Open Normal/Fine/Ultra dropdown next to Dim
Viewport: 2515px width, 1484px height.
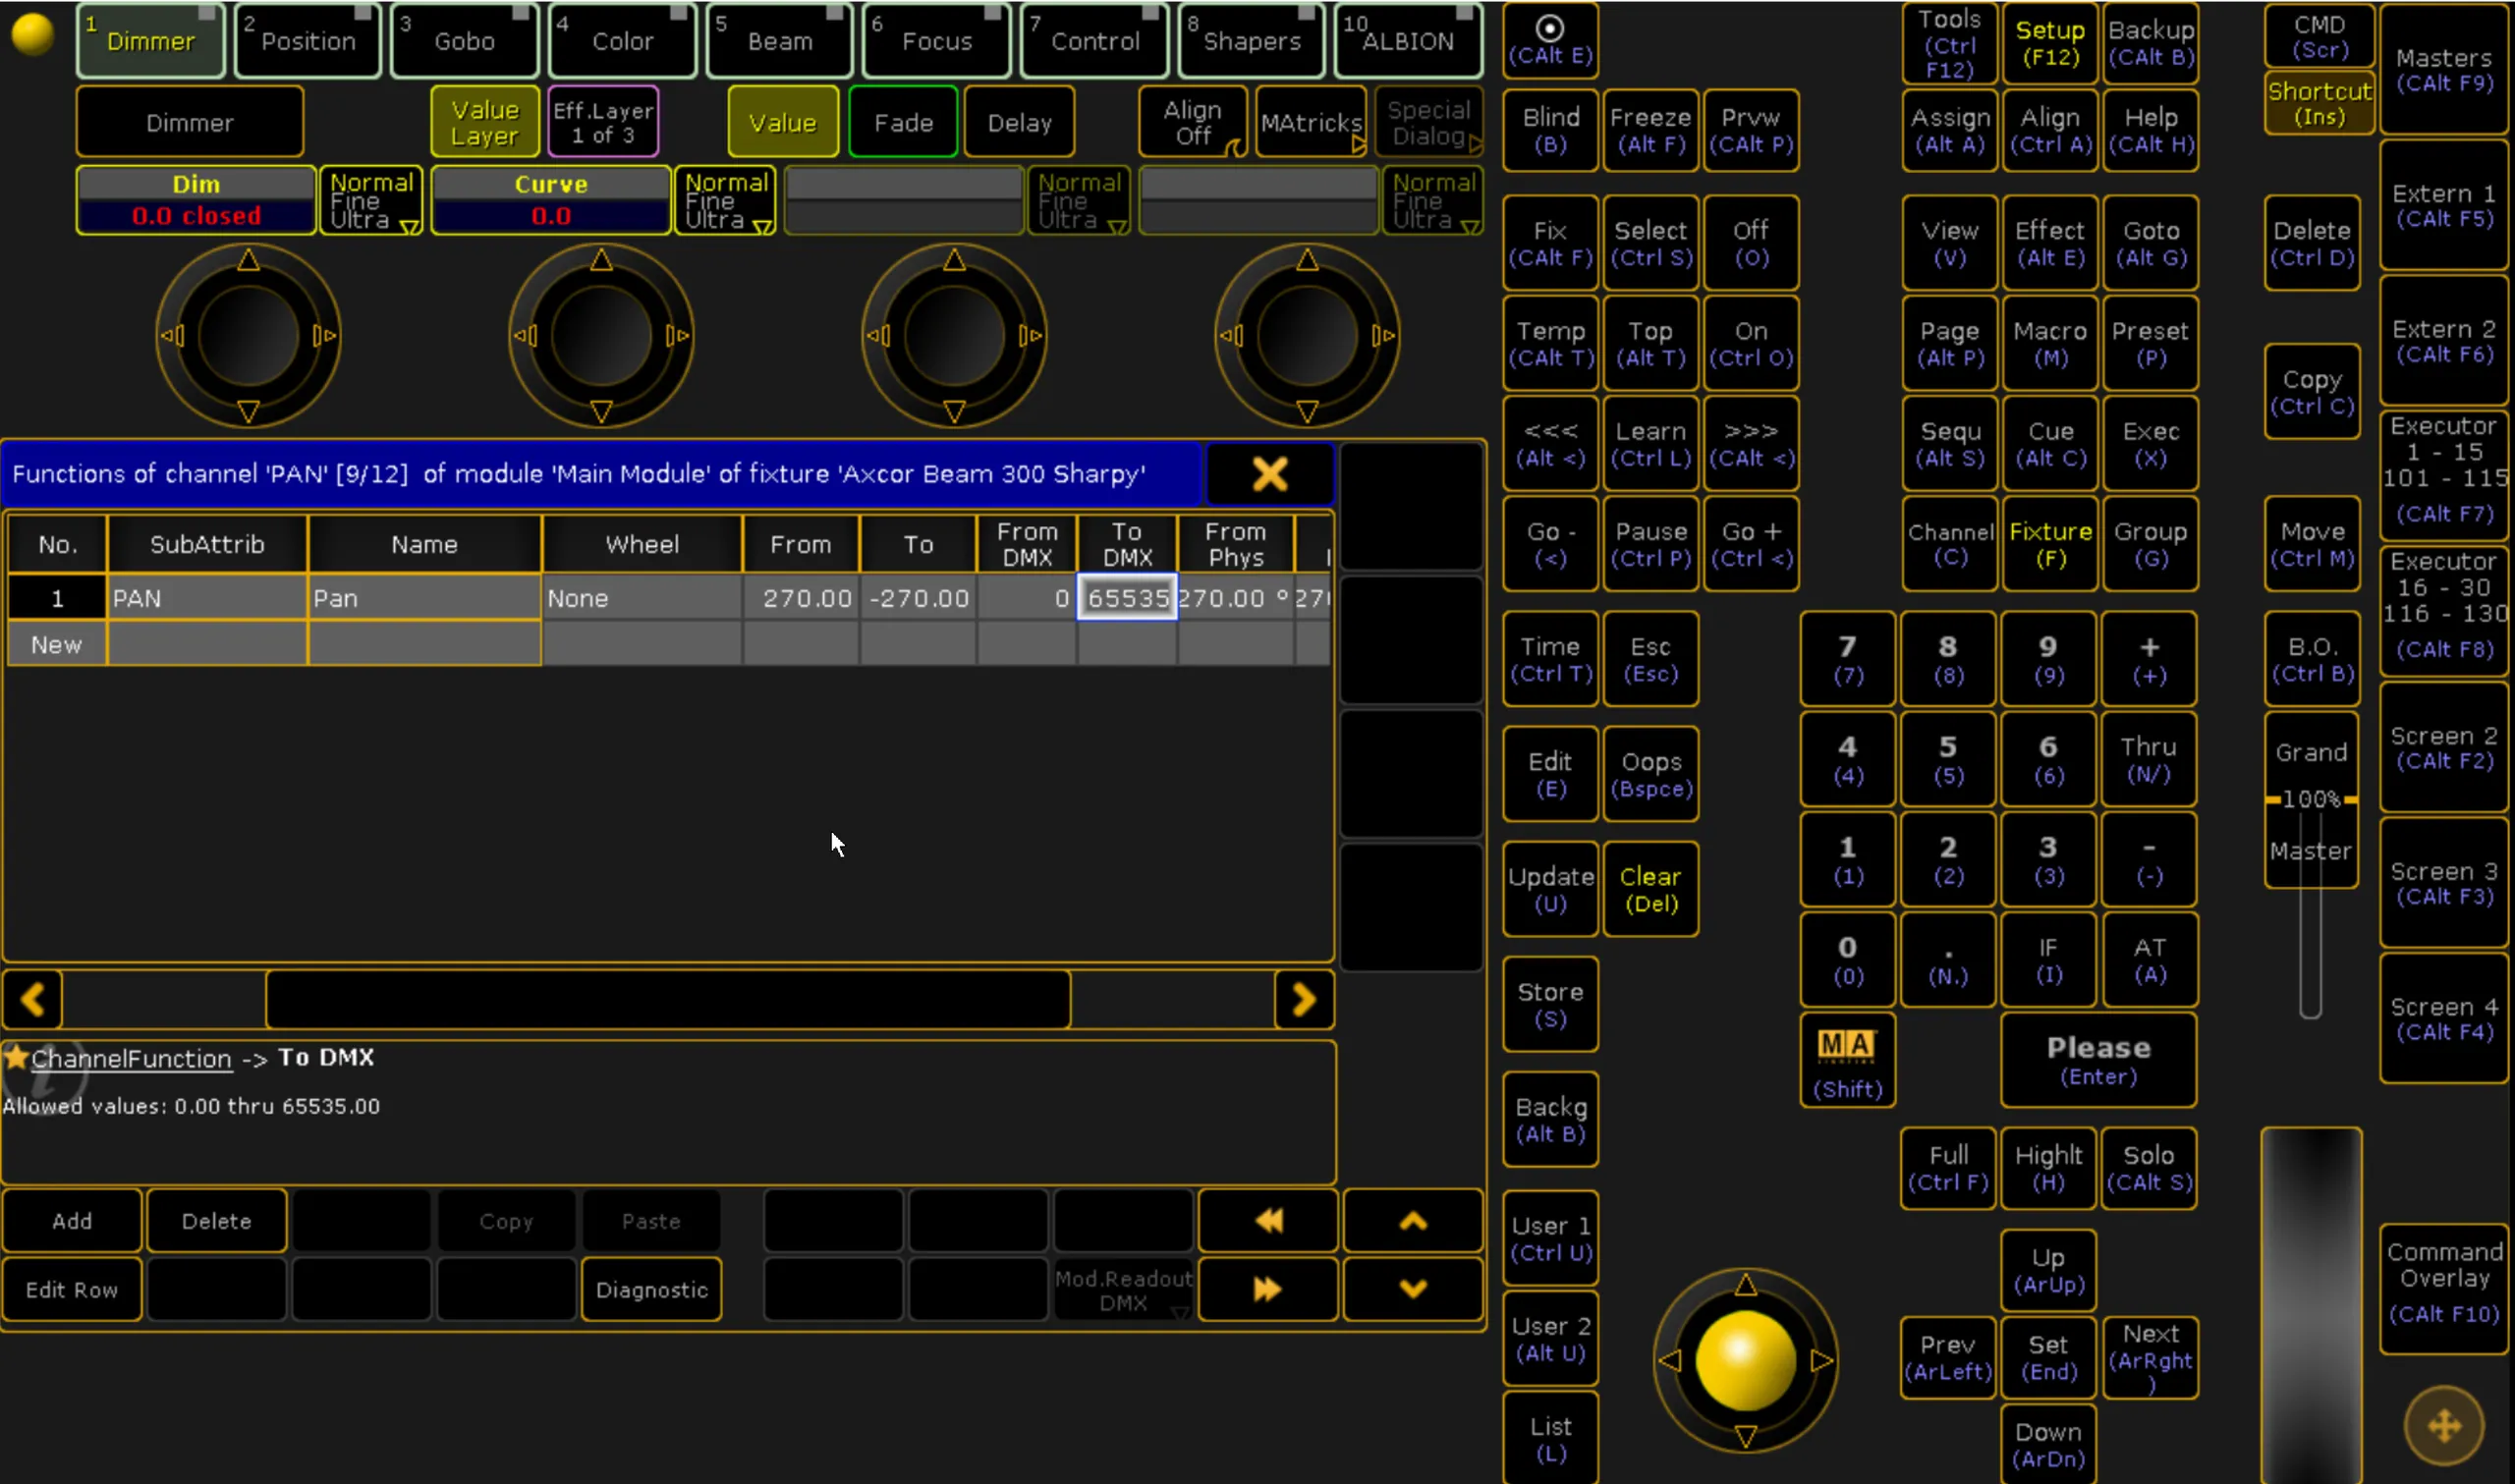(x=371, y=200)
